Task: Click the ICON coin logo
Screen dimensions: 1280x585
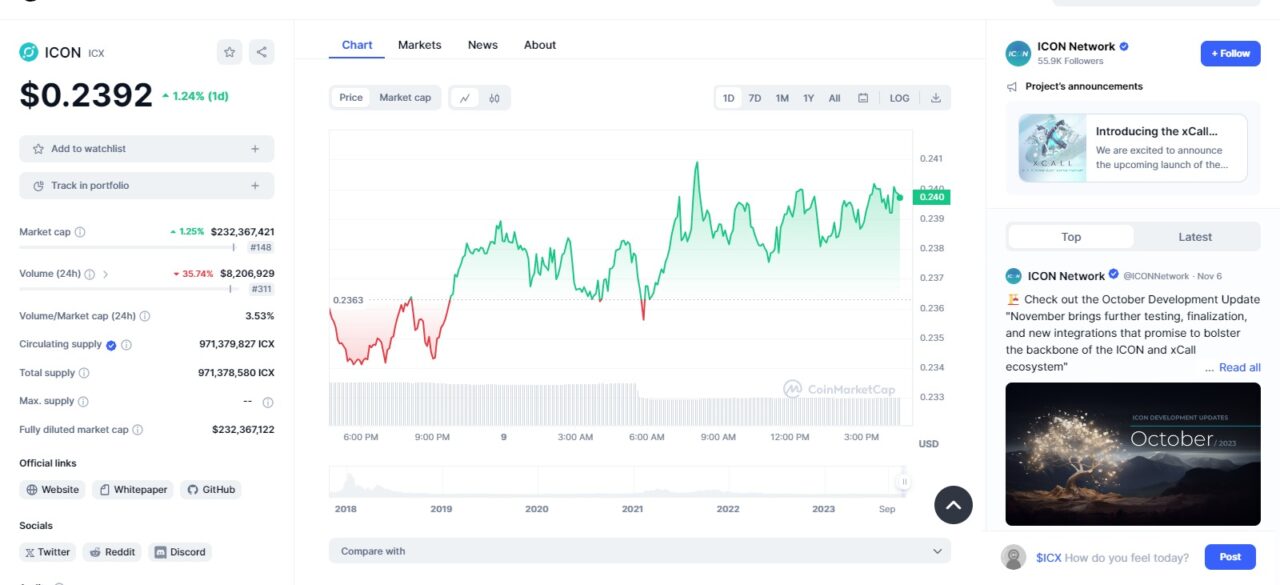Action: click(x=29, y=52)
